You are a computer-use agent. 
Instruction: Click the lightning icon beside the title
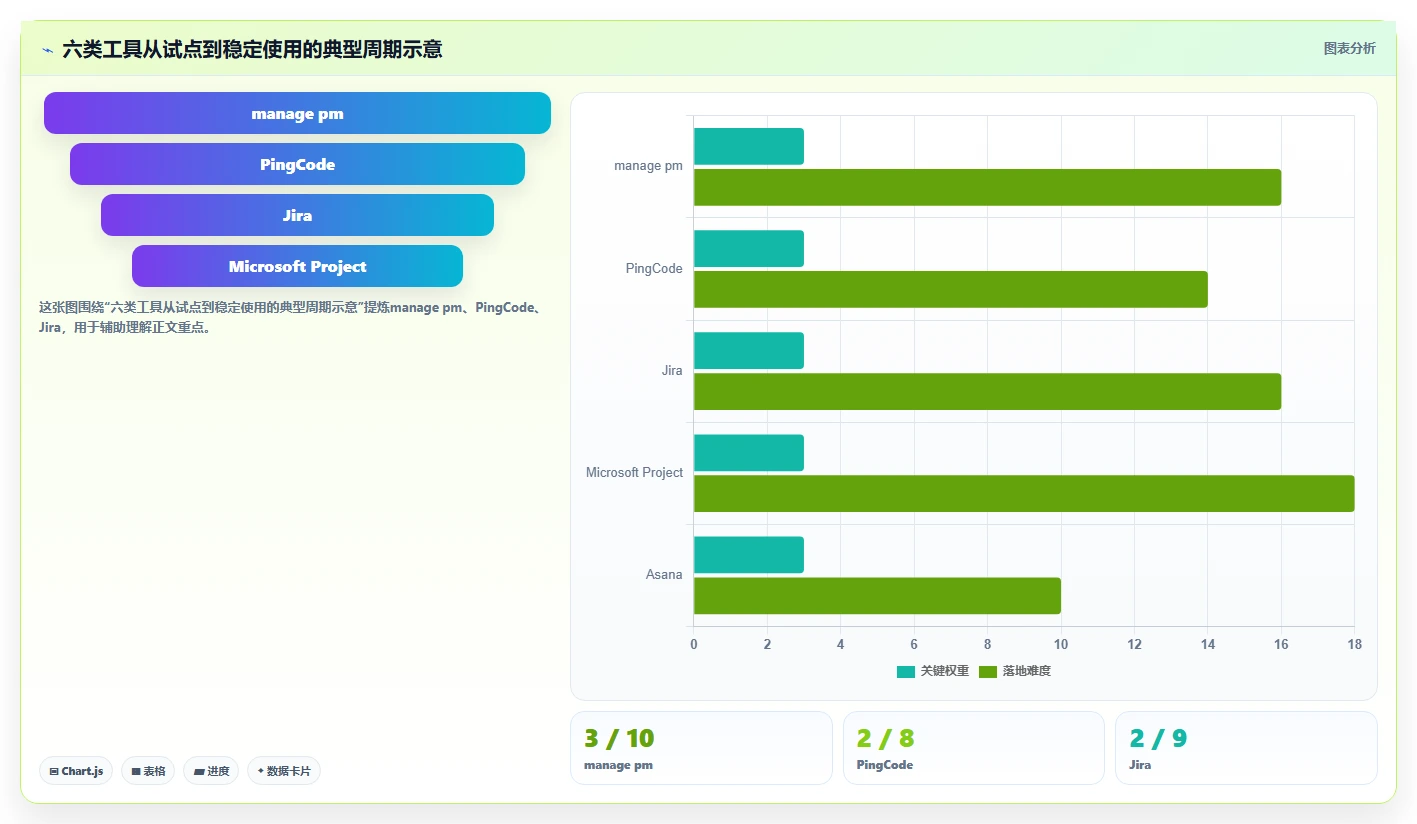(47, 49)
